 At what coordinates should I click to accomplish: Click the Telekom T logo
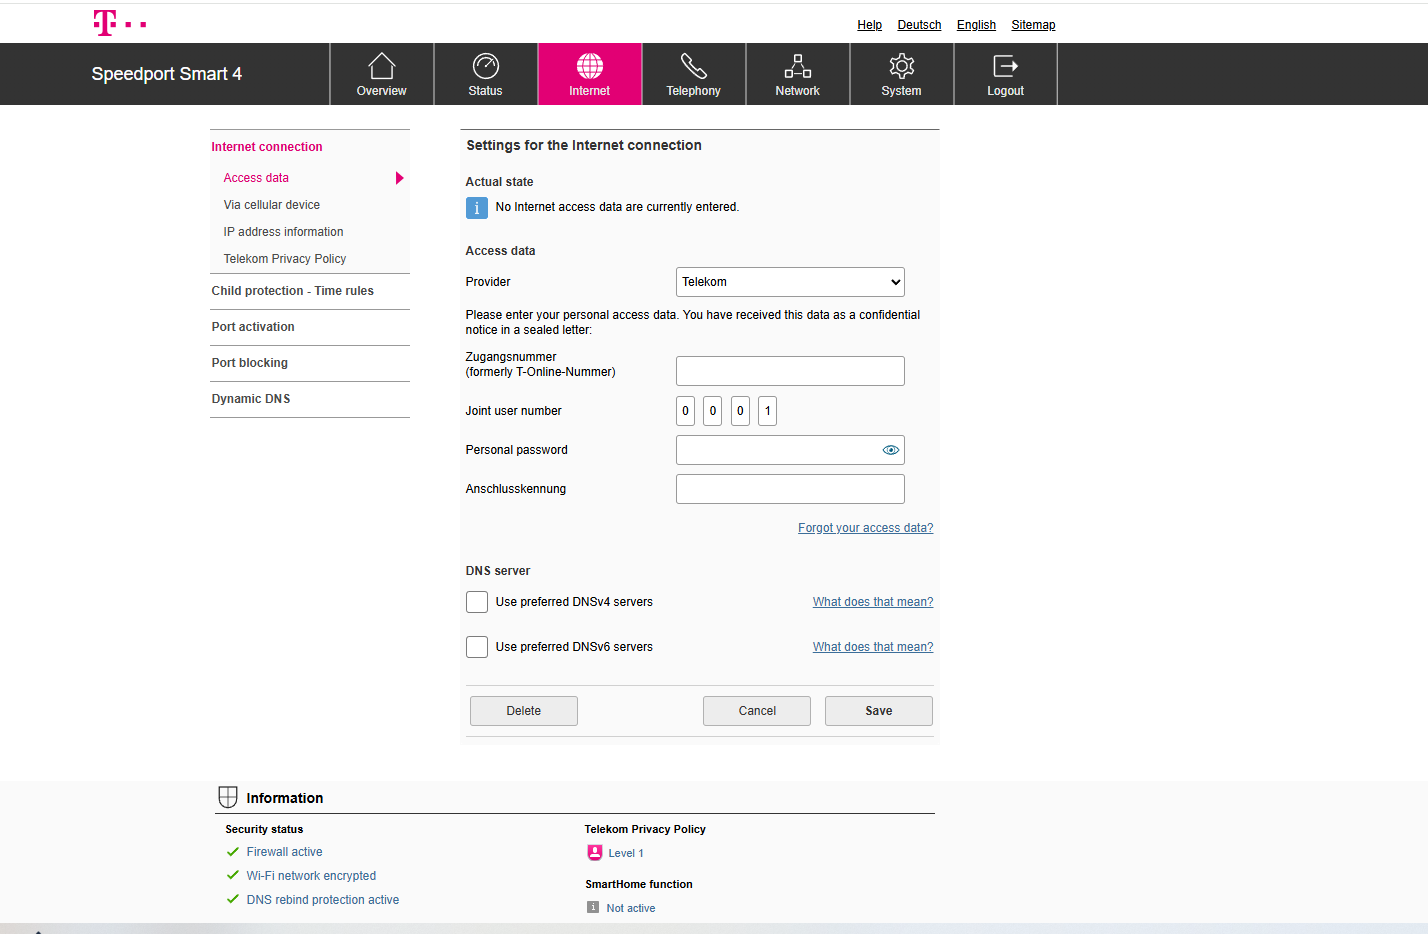tap(105, 23)
